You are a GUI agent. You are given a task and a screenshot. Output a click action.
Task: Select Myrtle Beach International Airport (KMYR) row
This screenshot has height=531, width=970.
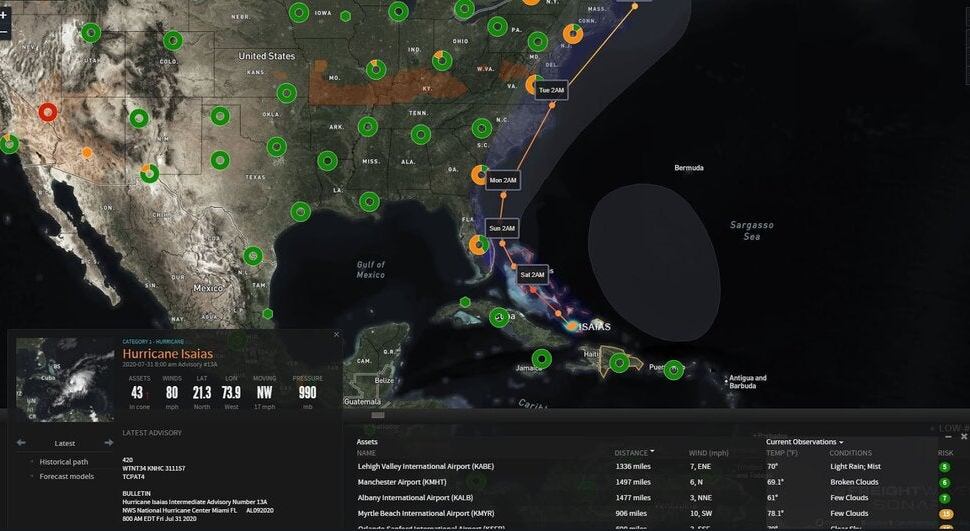[x=656, y=513]
